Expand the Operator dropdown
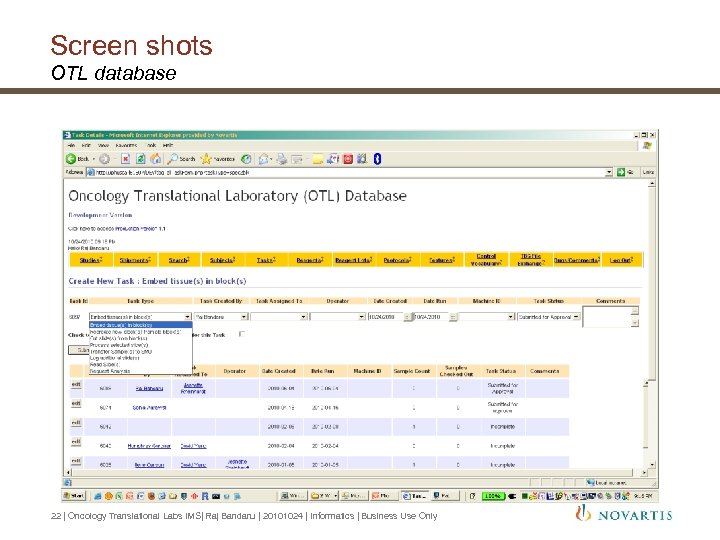This screenshot has height=540, width=720. tap(362, 317)
